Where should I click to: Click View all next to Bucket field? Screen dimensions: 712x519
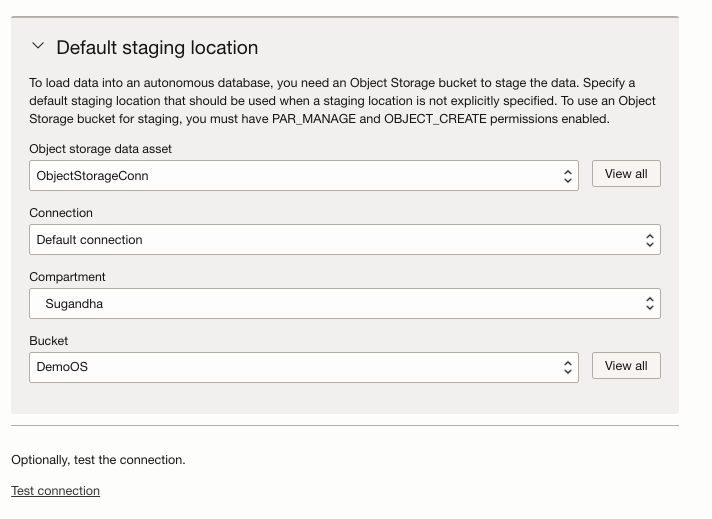point(626,366)
